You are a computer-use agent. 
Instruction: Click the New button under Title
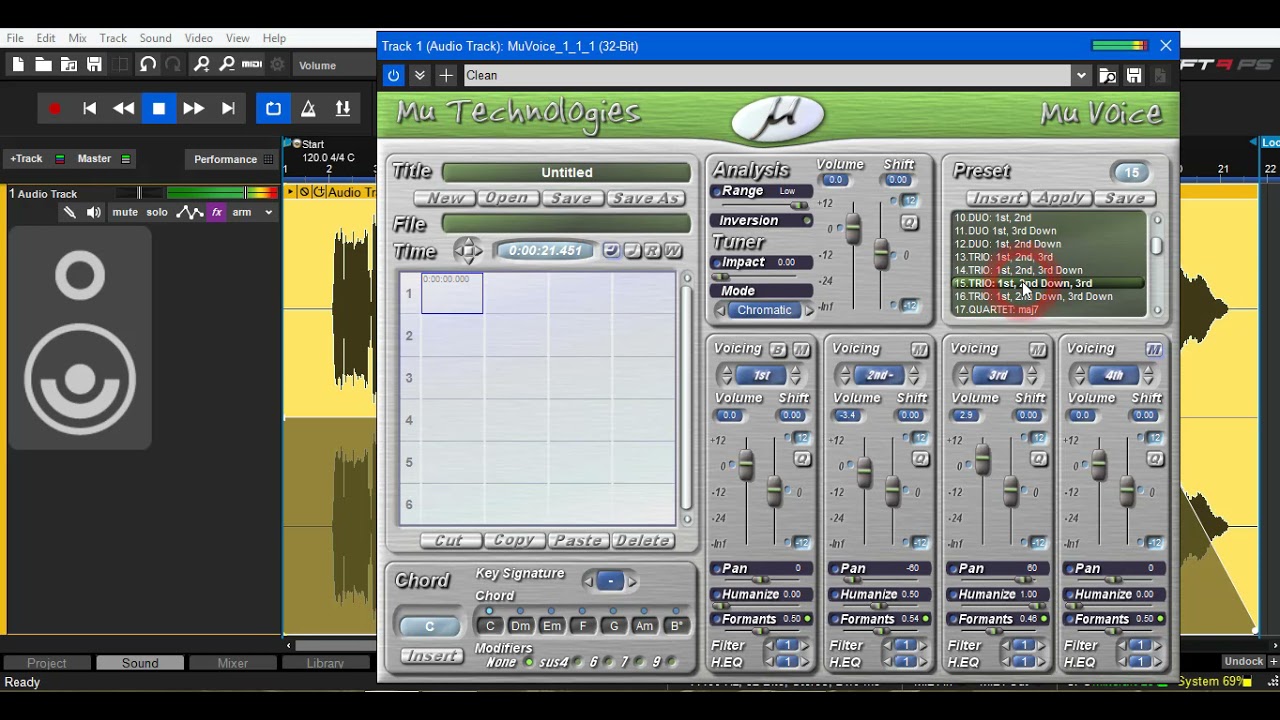(445, 198)
